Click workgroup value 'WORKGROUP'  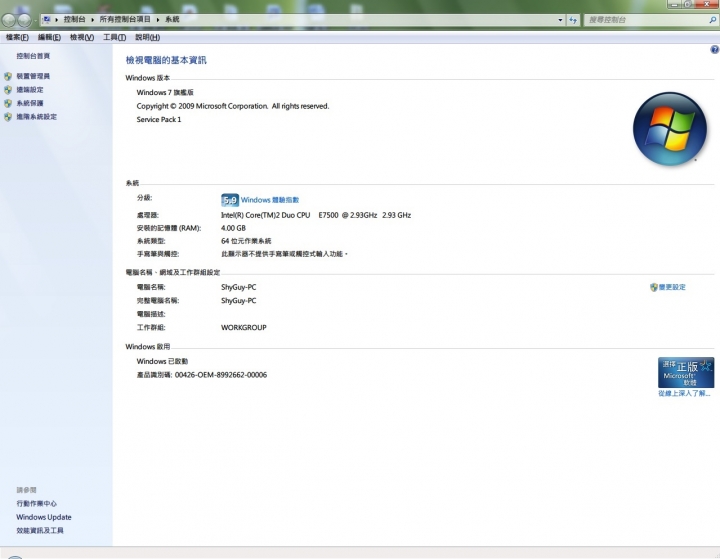point(244,327)
